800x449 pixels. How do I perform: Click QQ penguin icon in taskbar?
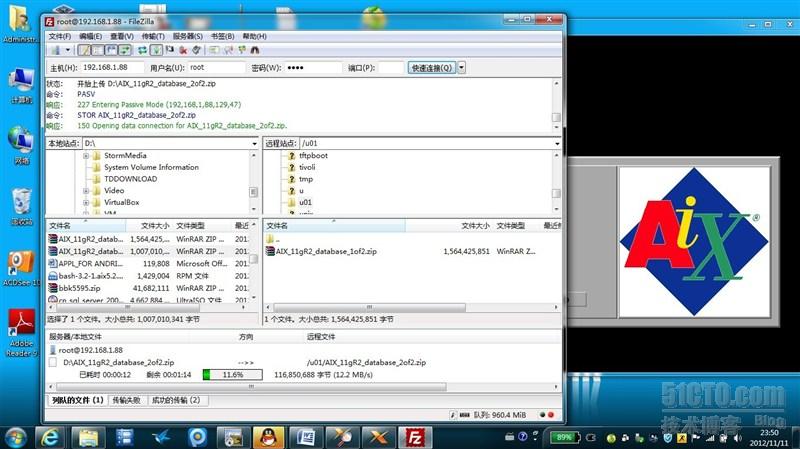[x=269, y=437]
